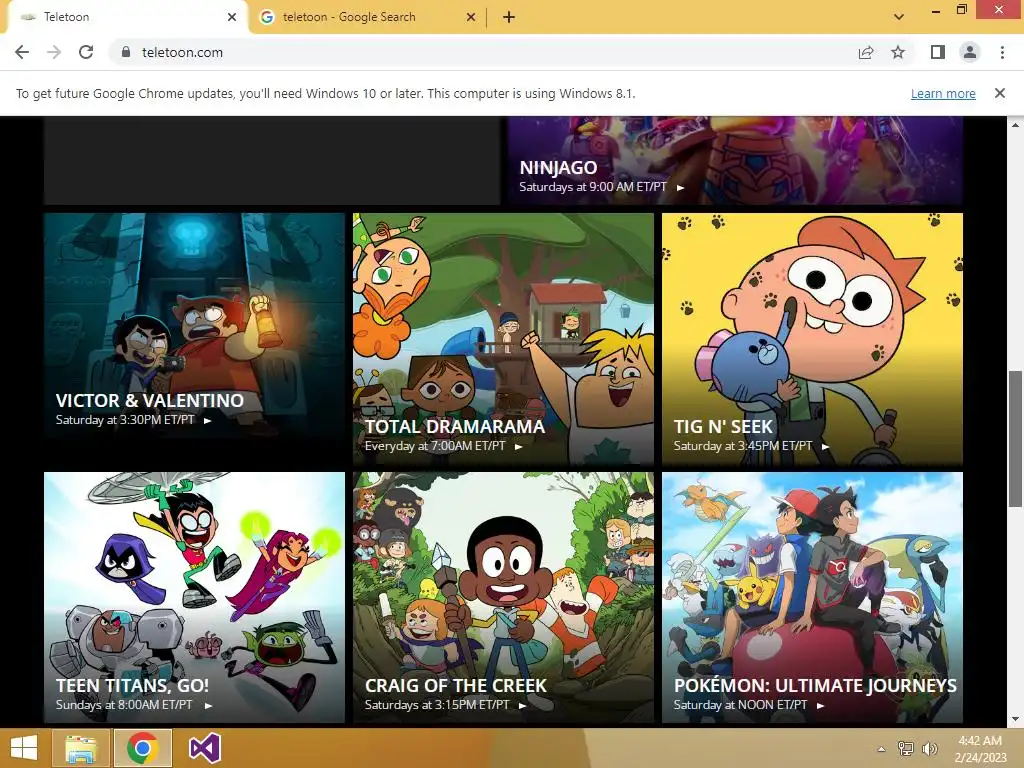
Task: Click the Victor & Valentino title text
Action: [150, 400]
